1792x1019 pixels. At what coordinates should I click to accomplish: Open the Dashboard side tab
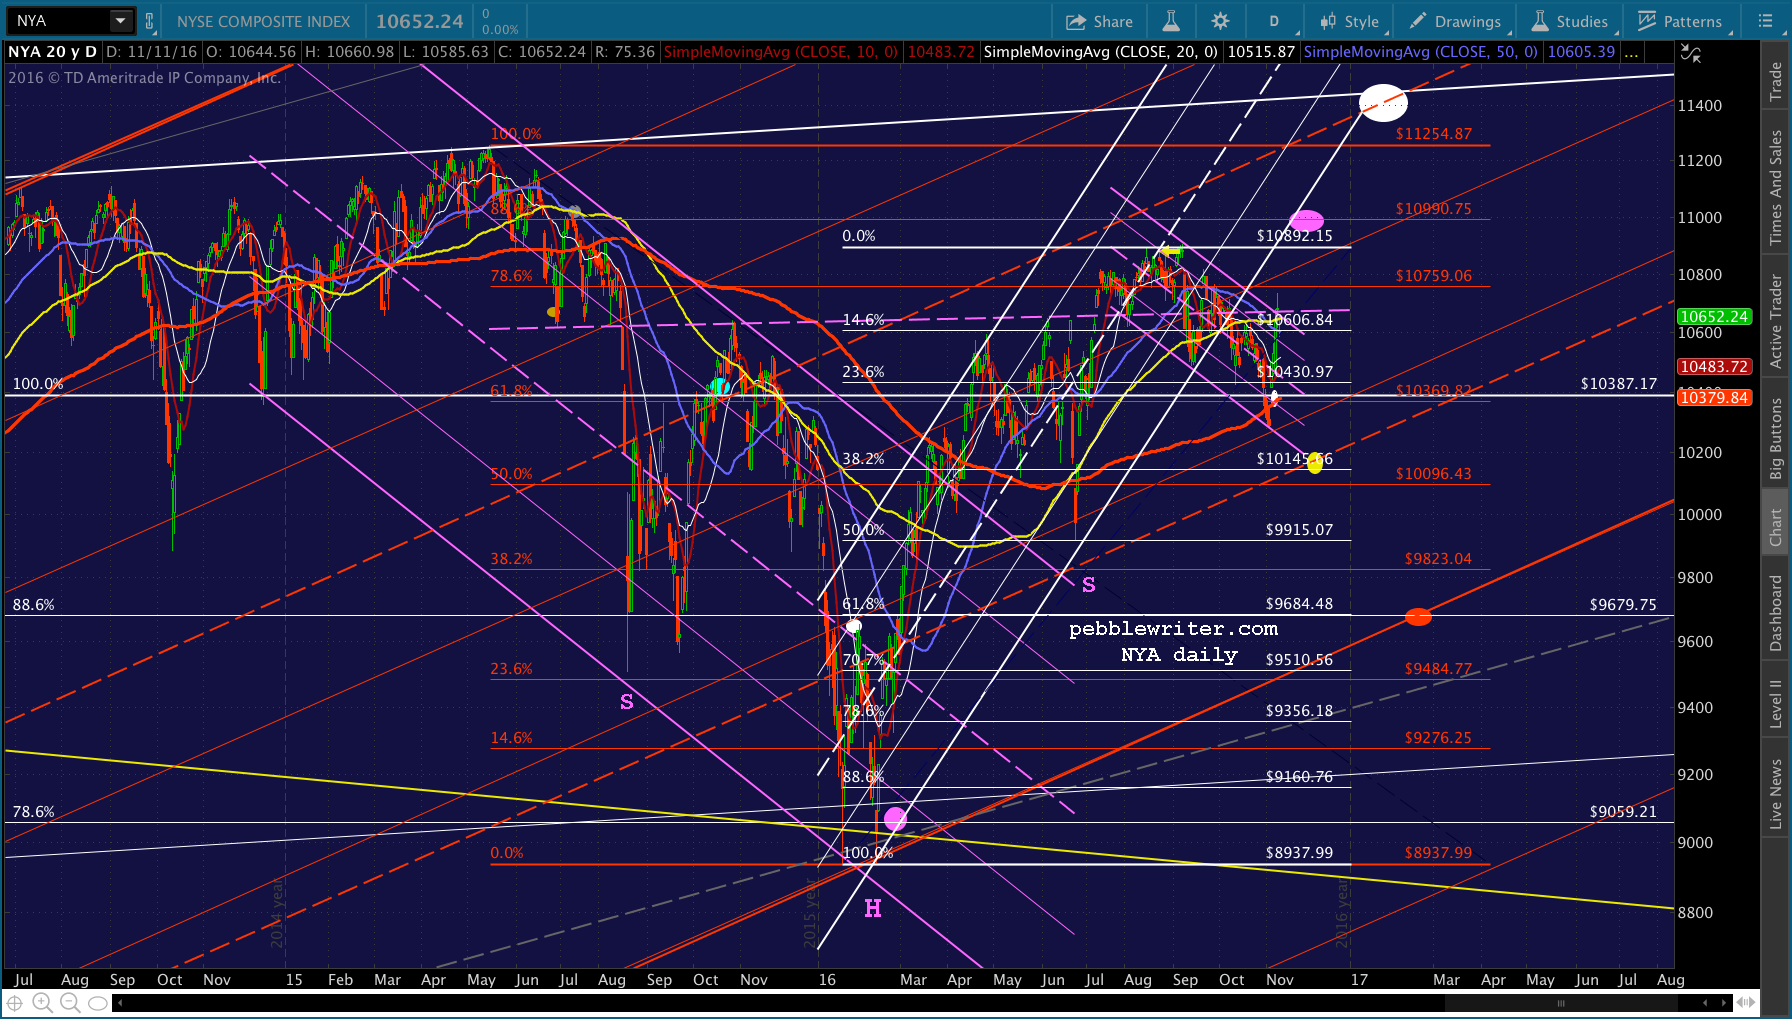(1776, 613)
